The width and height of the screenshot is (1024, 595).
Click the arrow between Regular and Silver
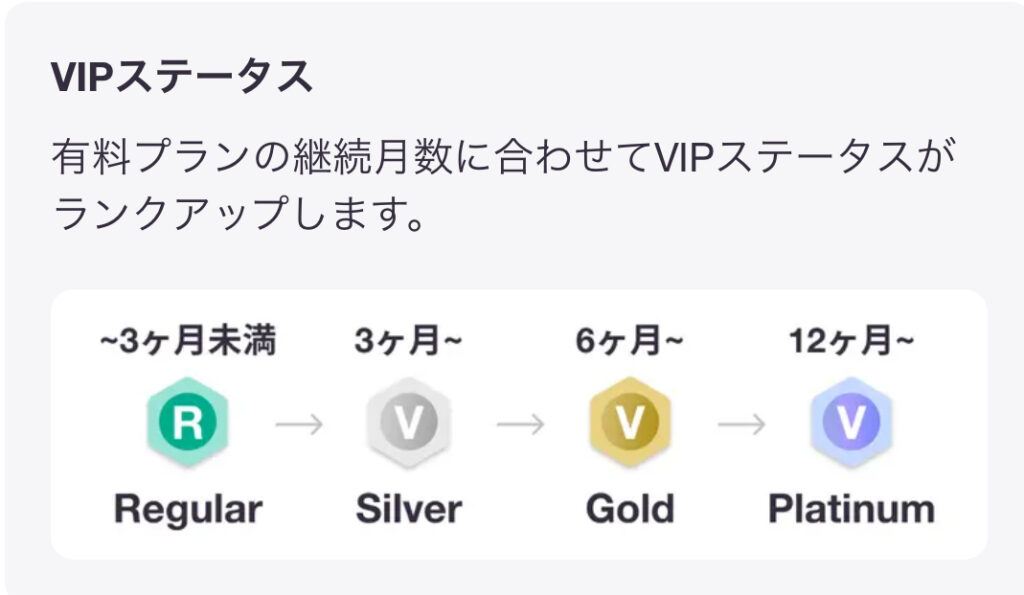tap(299, 424)
